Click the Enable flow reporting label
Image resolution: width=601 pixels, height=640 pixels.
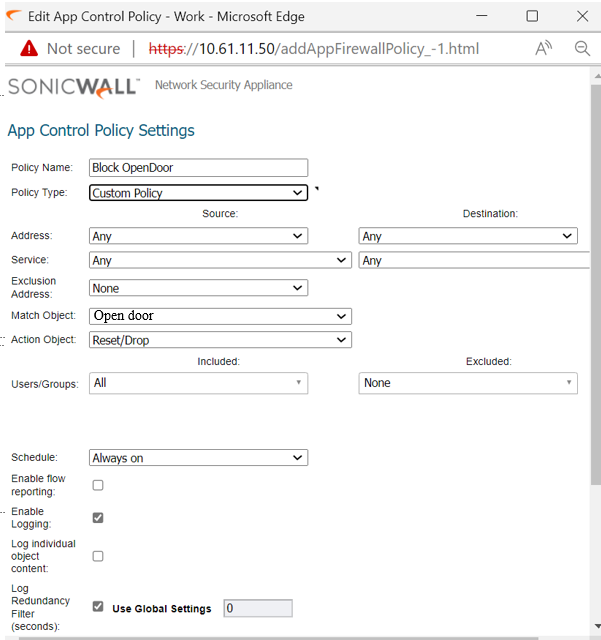coord(38,485)
